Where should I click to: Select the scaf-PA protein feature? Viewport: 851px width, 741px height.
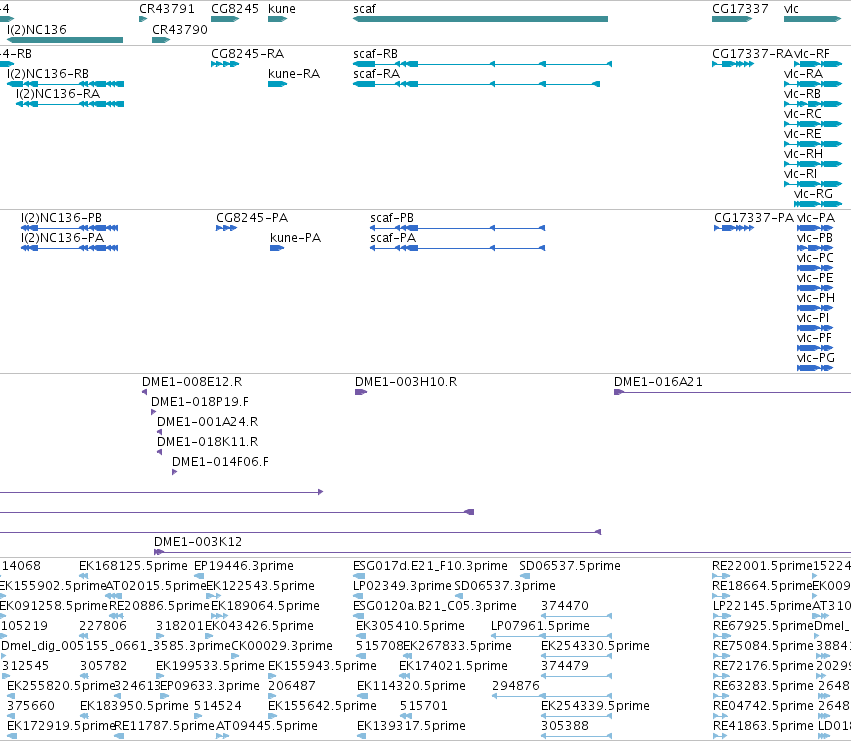point(458,248)
